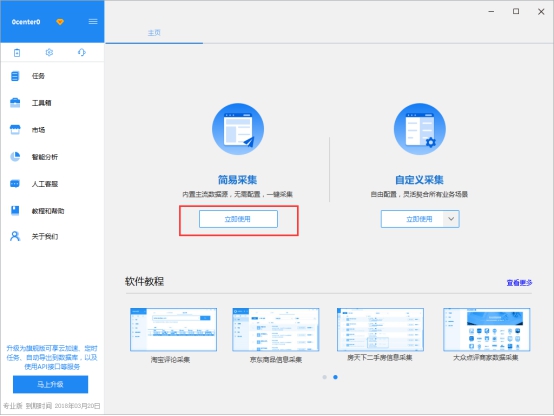Click the hamburger menu icon beside 0center0

93,22
